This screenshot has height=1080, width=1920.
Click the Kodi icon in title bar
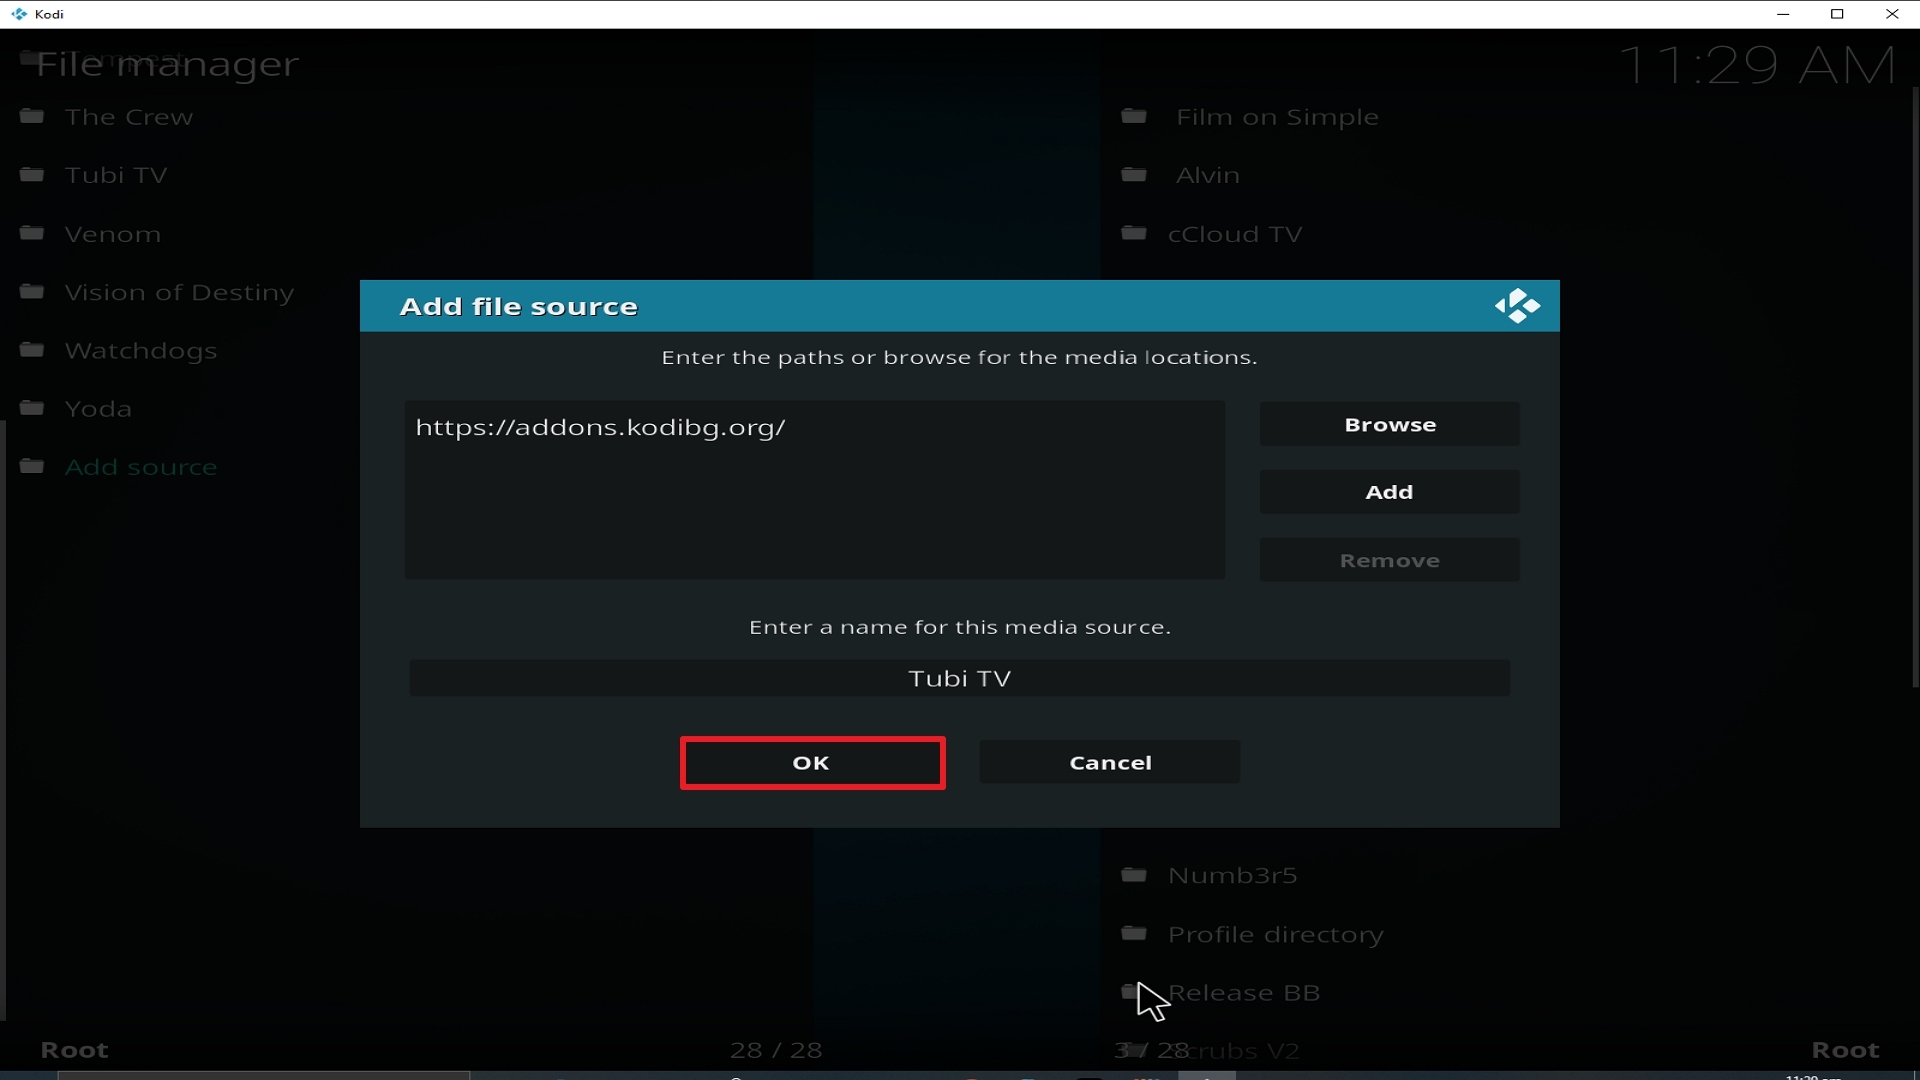19,14
